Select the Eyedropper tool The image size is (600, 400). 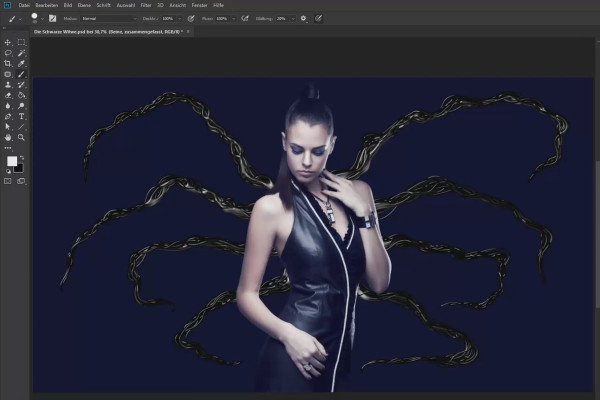pyautogui.click(x=21, y=64)
